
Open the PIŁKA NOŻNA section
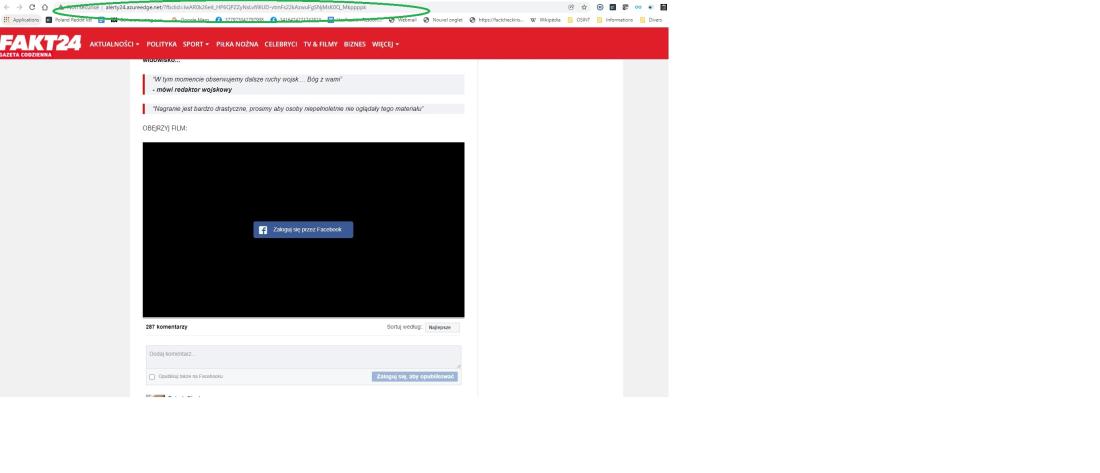tap(237, 44)
